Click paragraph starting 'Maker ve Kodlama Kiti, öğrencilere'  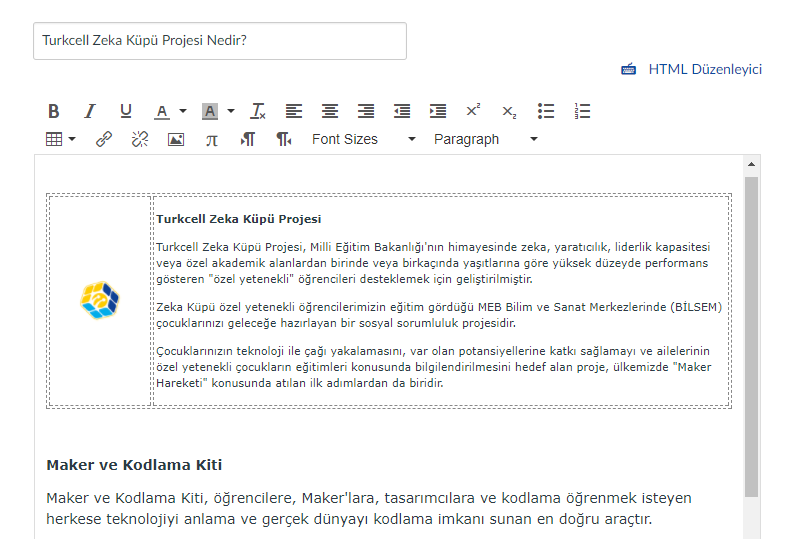point(369,508)
